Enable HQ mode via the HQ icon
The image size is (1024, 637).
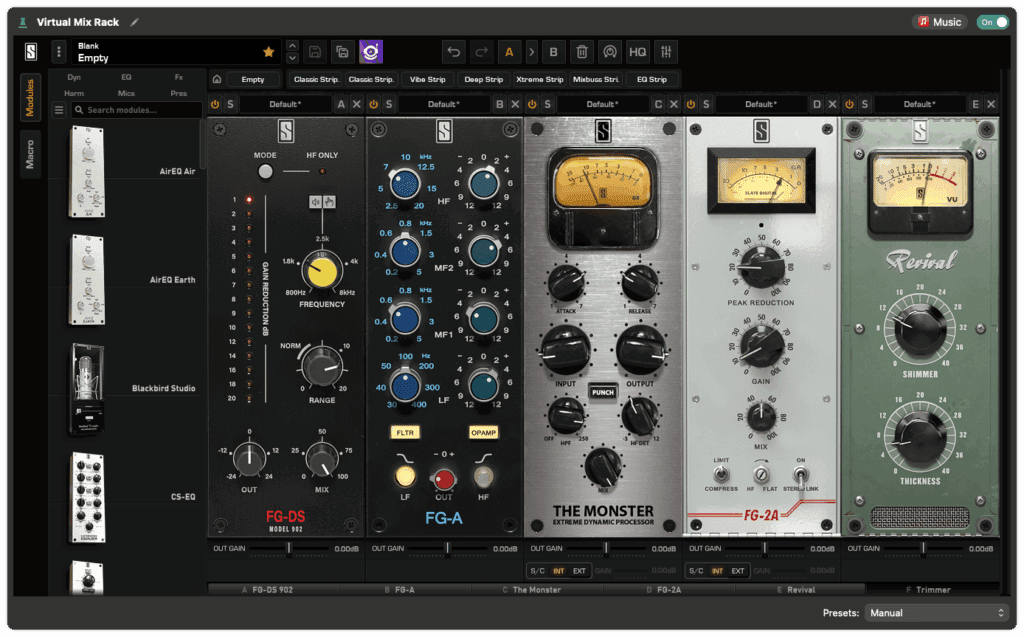(x=637, y=51)
